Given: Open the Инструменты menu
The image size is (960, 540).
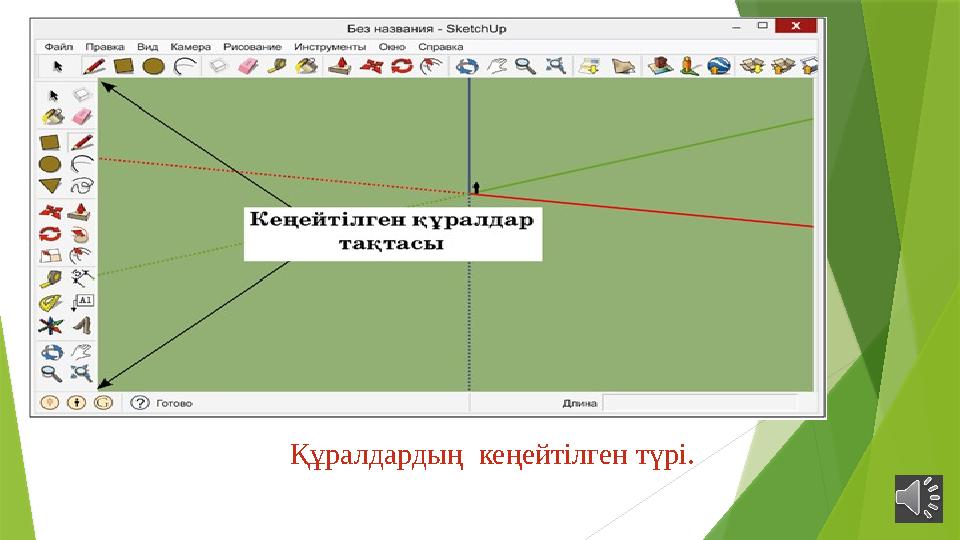Looking at the screenshot, I should [330, 47].
